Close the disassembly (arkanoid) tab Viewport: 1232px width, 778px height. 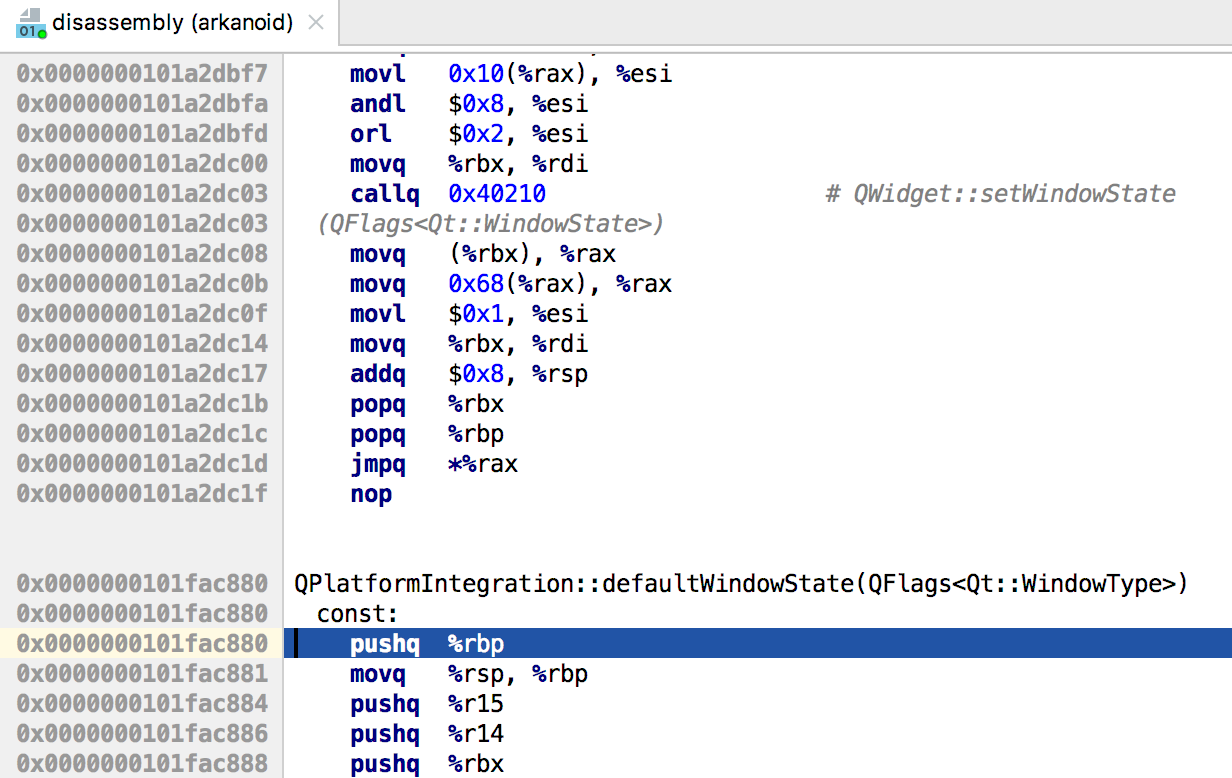pyautogui.click(x=316, y=22)
